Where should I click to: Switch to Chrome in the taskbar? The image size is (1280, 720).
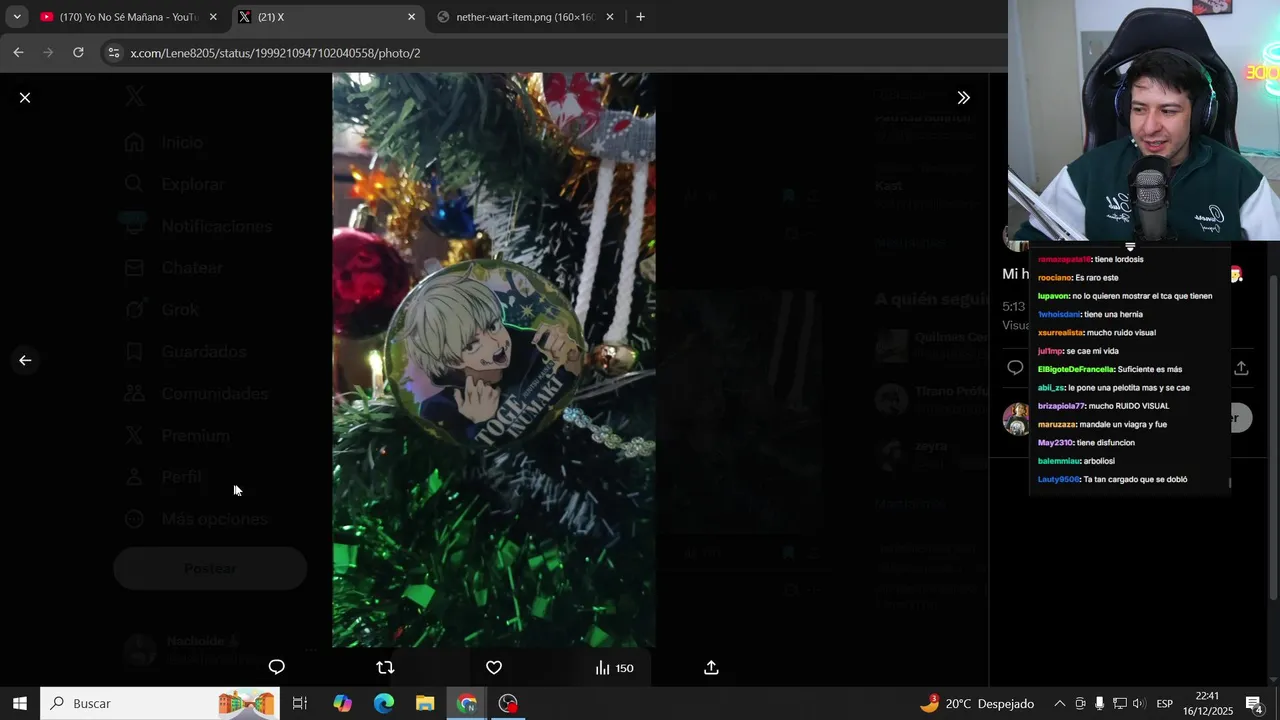[x=467, y=703]
